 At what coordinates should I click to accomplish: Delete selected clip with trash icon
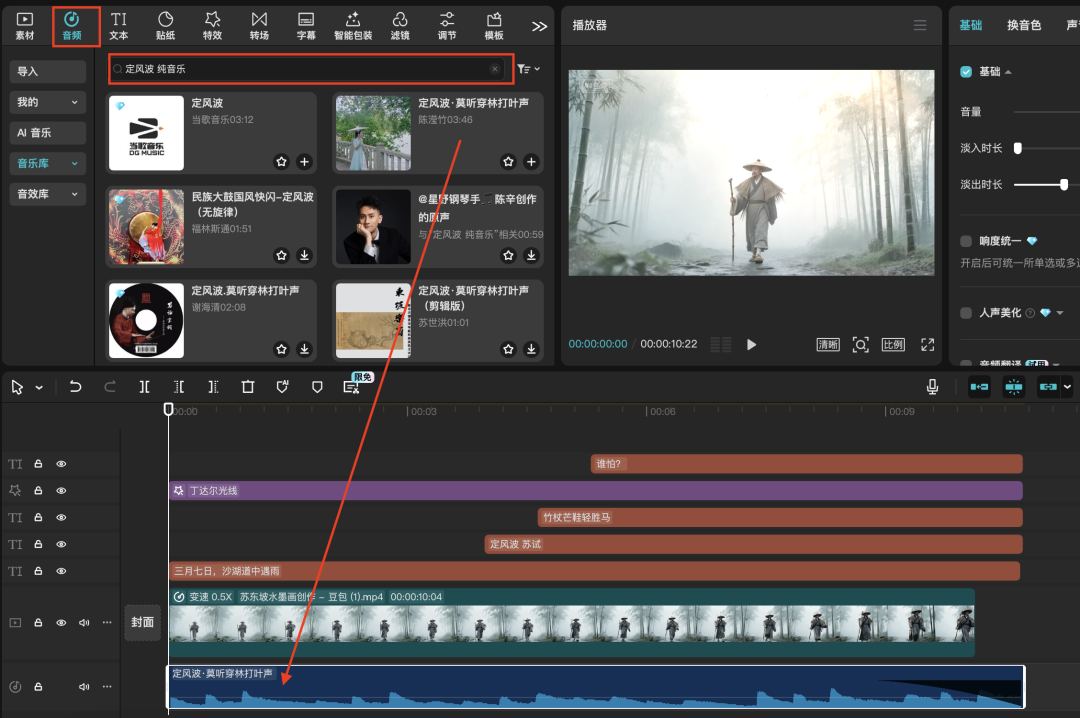pyautogui.click(x=248, y=387)
